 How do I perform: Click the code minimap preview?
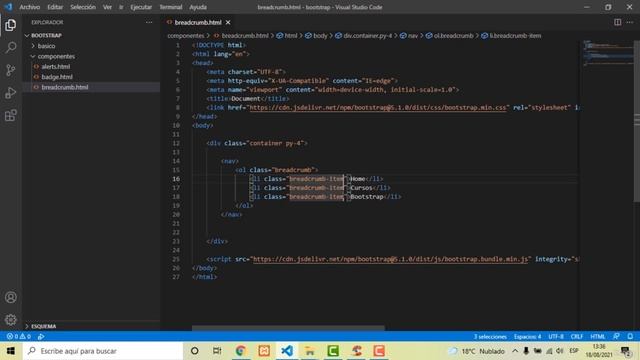pos(607,53)
